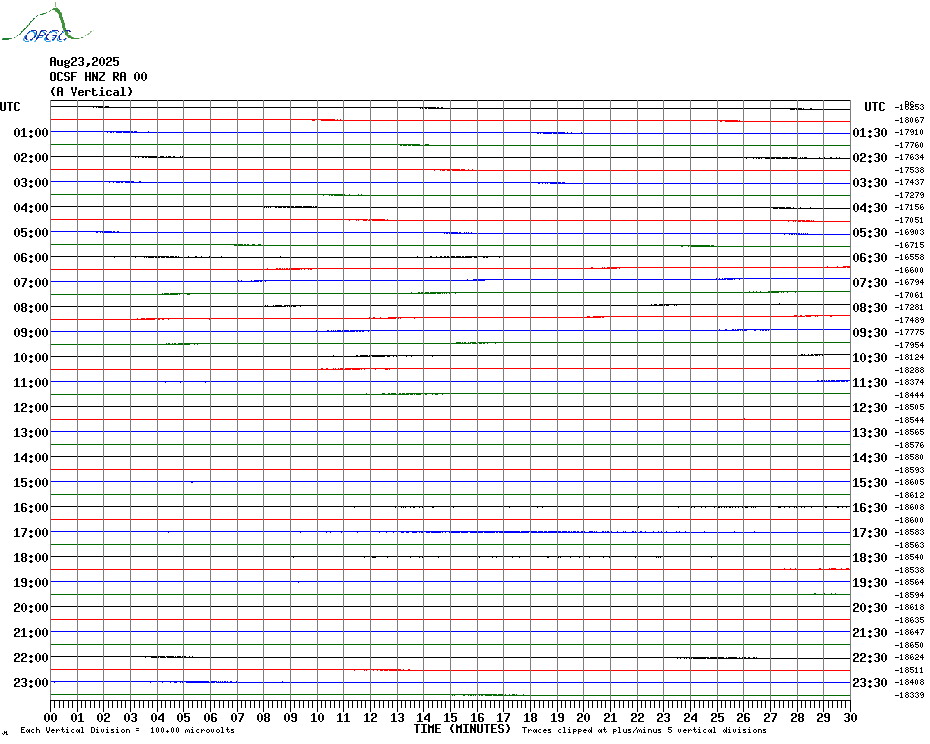Click minute tick label 30 on time axis
This screenshot has width=930, height=744.
pyautogui.click(x=851, y=718)
